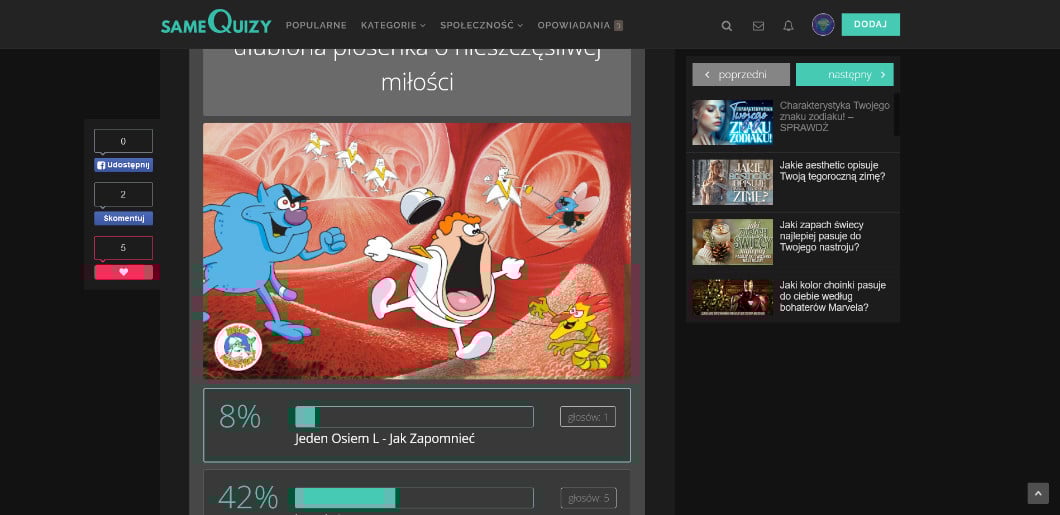The image size is (1060, 515).
Task: Select the answer option showing 42%
Action: 416,494
